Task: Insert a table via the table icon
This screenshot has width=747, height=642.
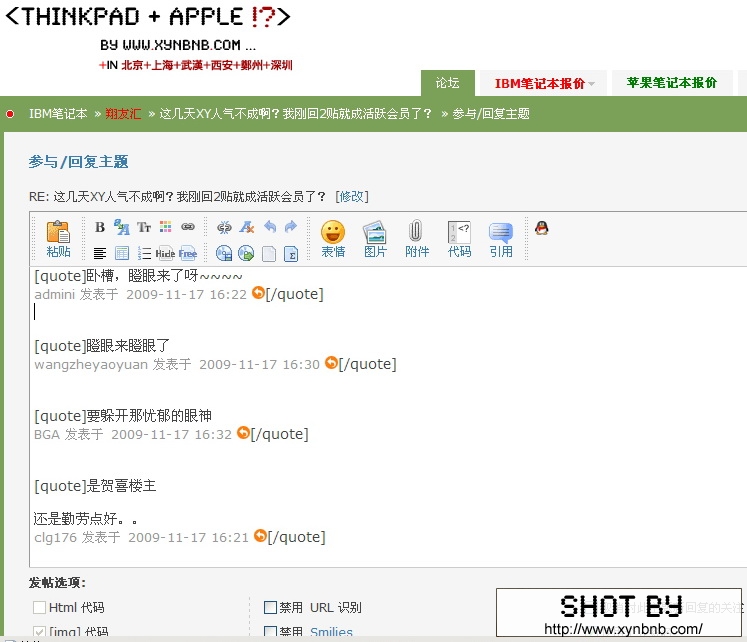Action: tap(122, 253)
